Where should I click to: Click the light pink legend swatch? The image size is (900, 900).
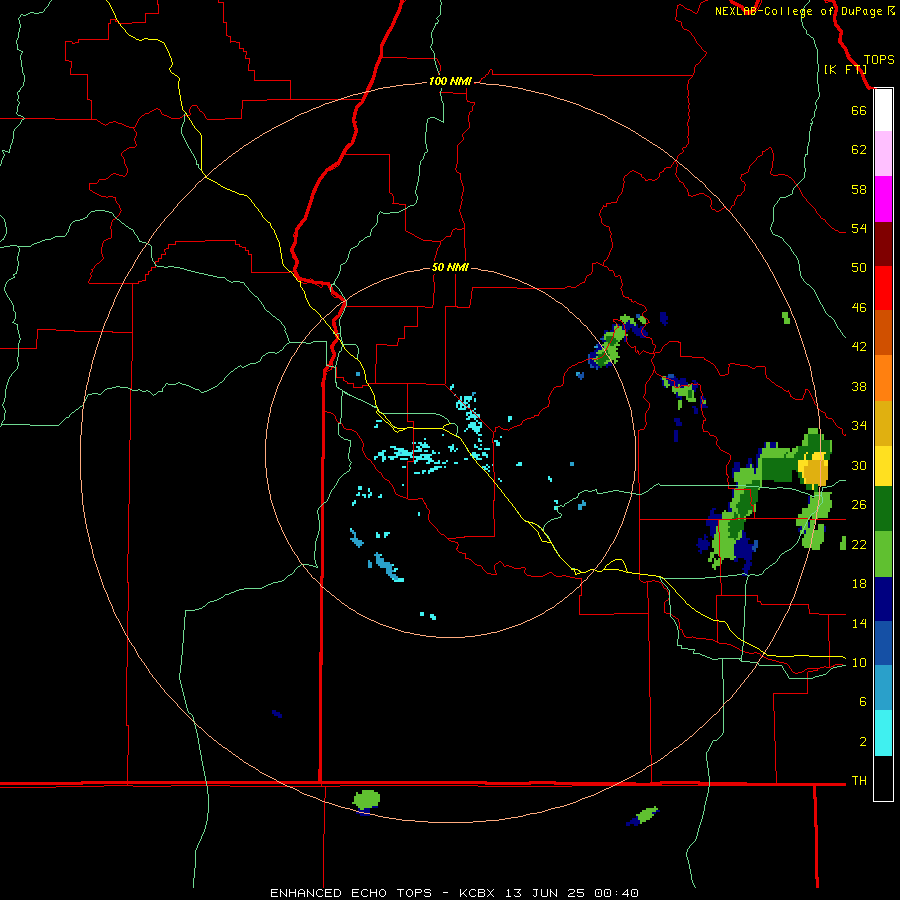(x=883, y=153)
